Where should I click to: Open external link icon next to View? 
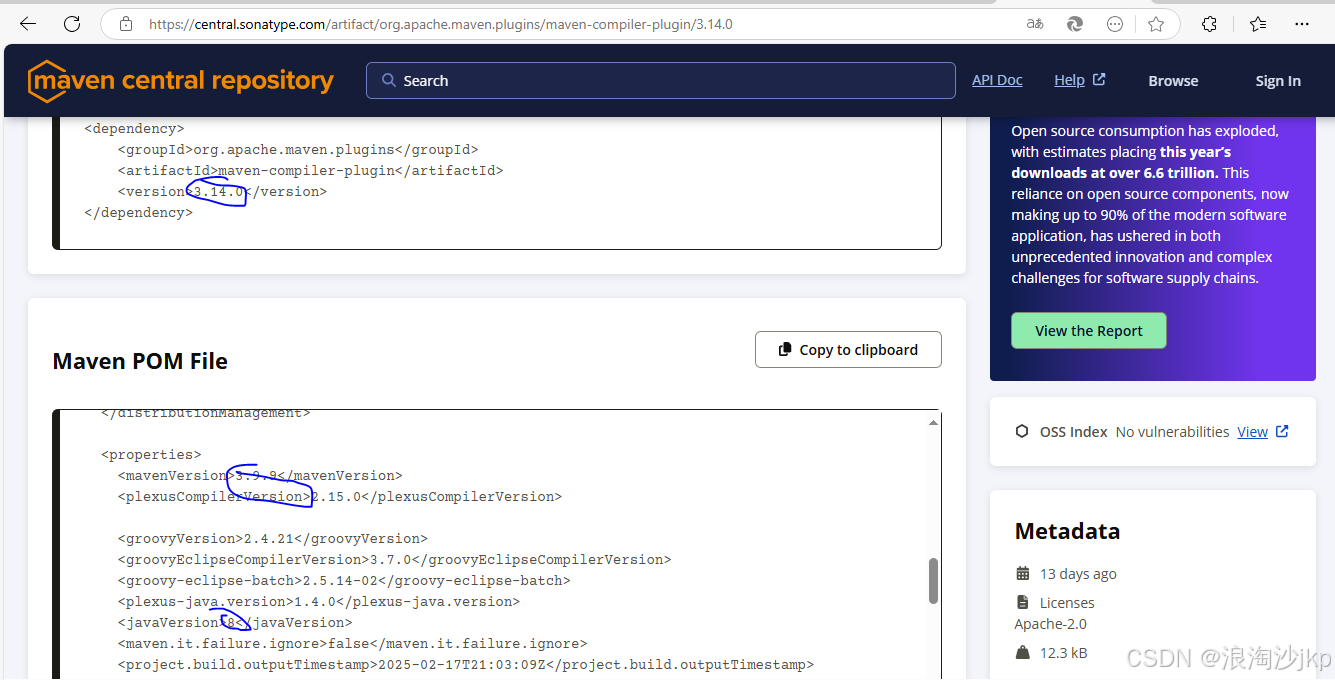(x=1282, y=432)
